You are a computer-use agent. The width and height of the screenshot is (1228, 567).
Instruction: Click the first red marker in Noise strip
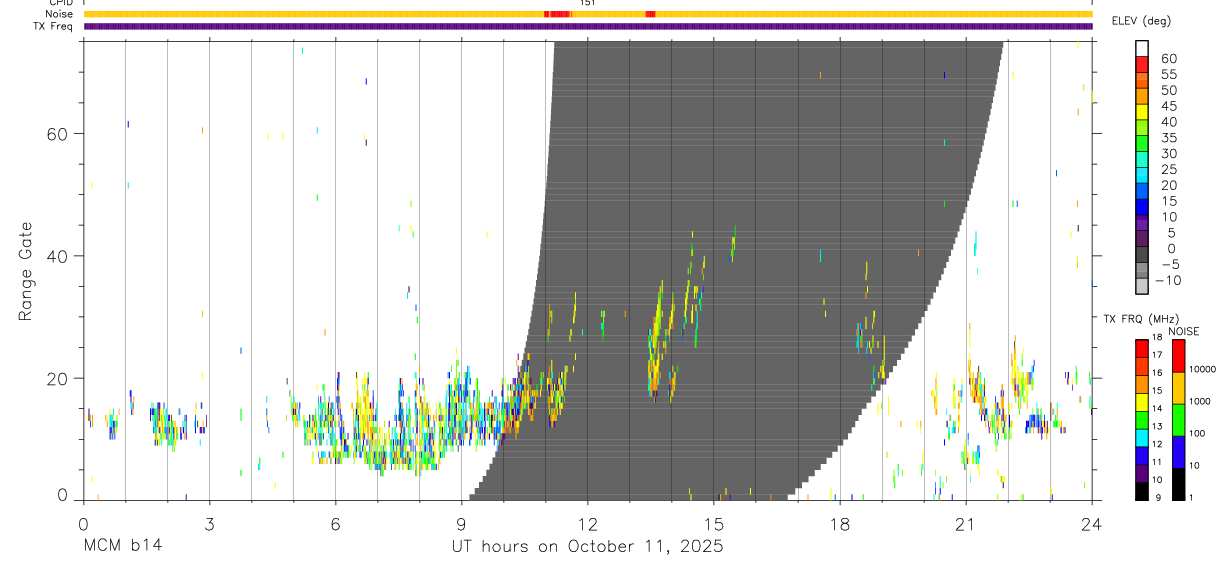click(557, 14)
